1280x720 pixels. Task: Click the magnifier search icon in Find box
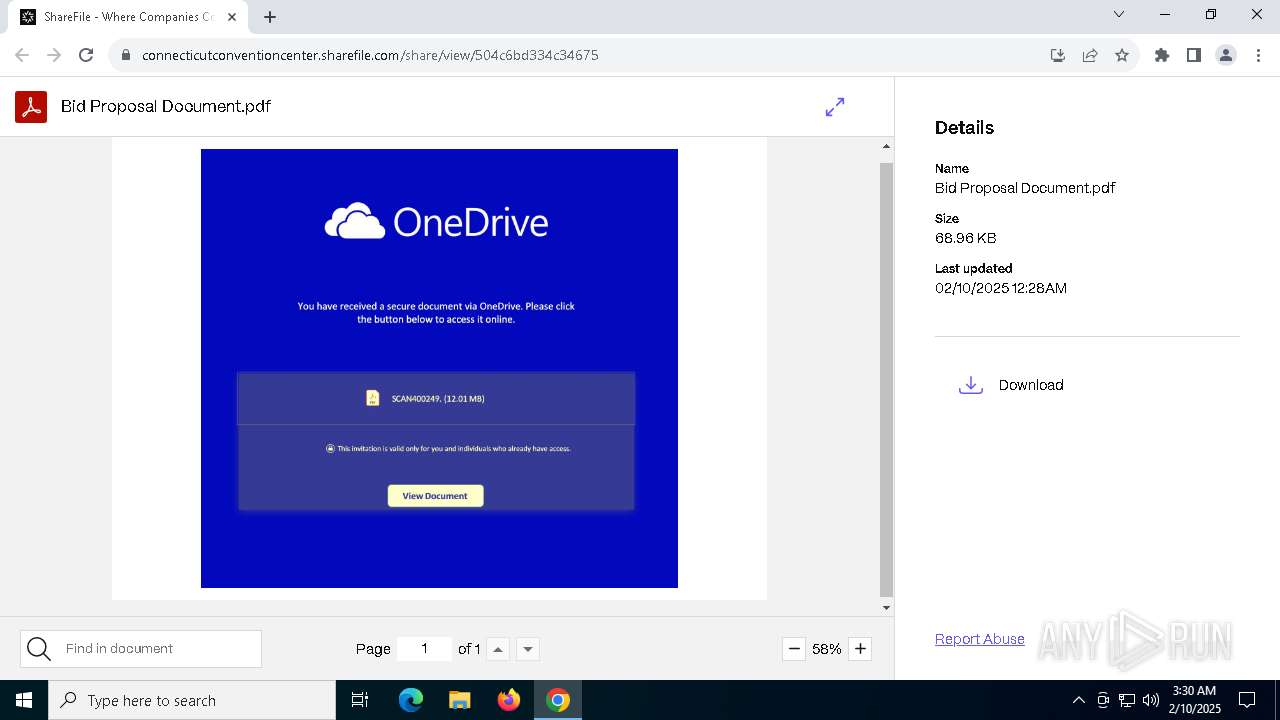pos(39,649)
